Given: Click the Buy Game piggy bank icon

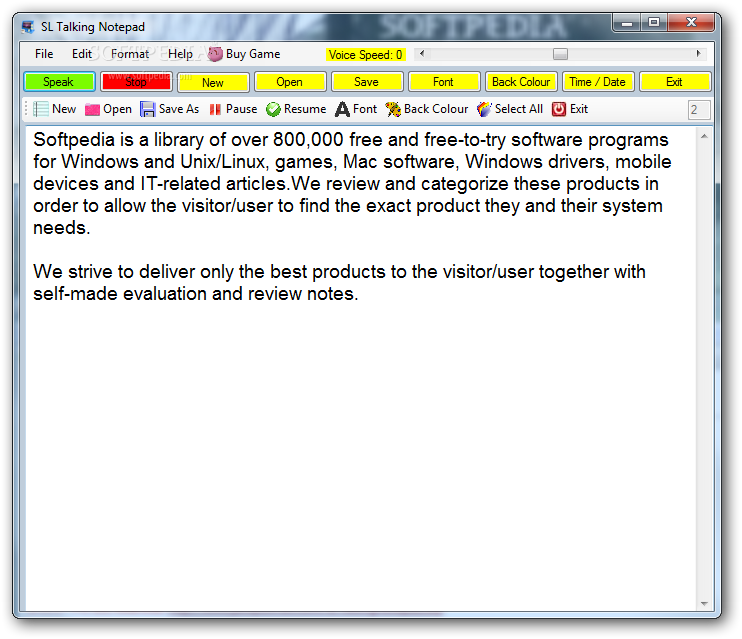Looking at the screenshot, I should [x=215, y=54].
